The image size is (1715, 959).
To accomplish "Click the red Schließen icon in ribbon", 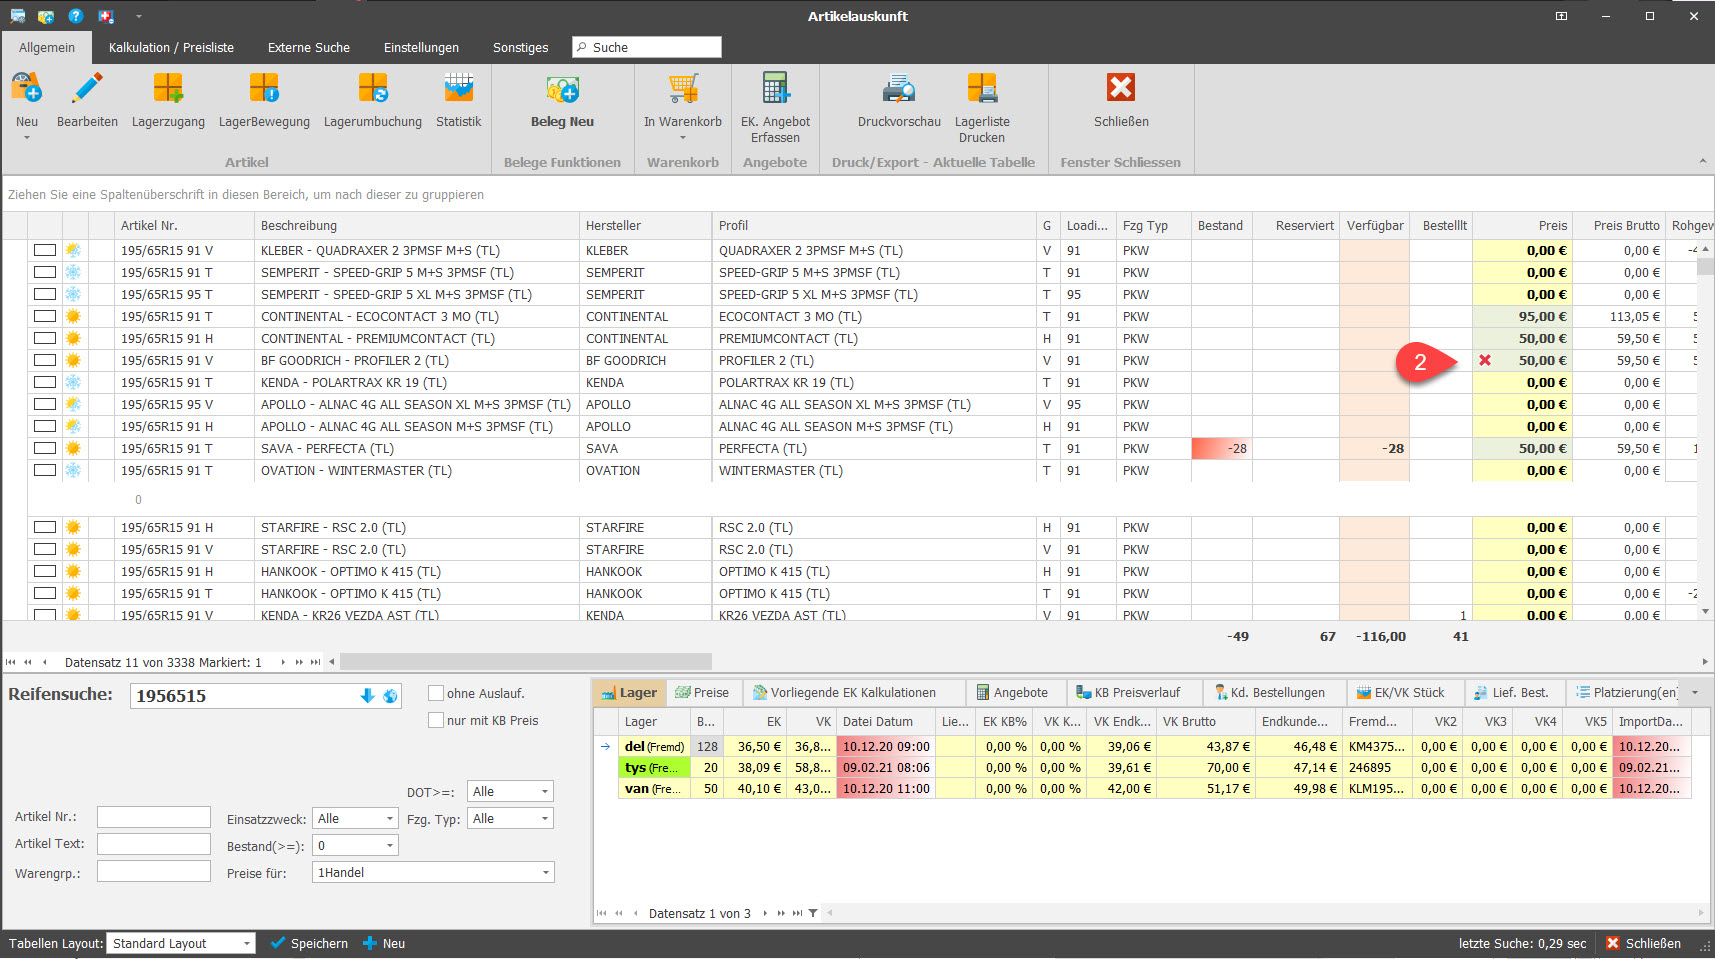I will (x=1121, y=88).
